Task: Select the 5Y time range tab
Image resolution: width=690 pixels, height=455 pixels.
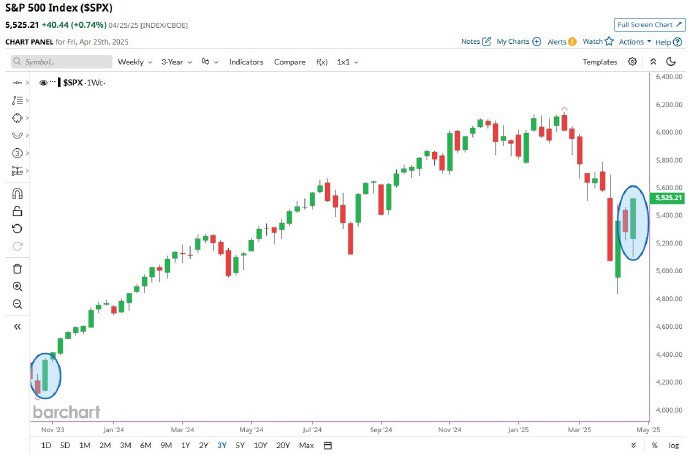Action: (x=240, y=445)
